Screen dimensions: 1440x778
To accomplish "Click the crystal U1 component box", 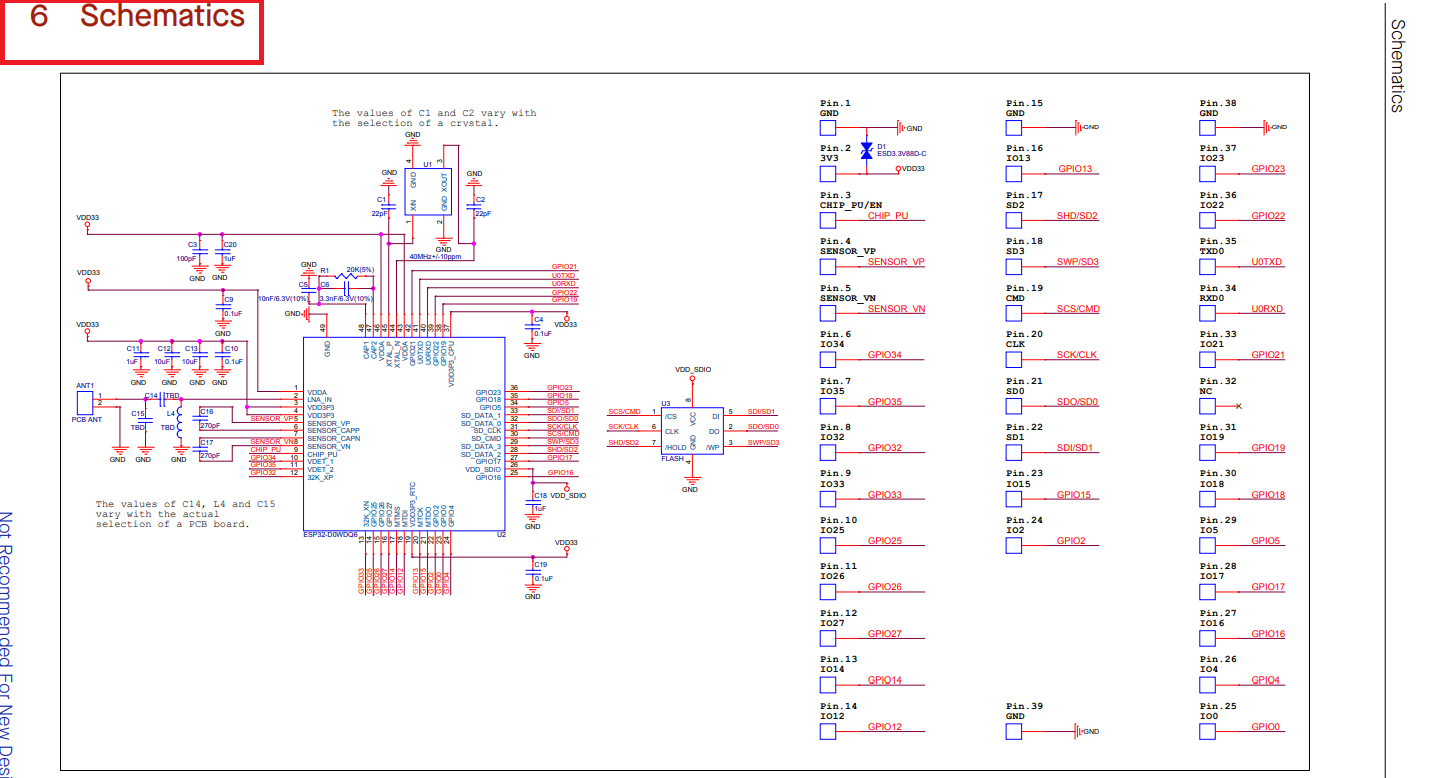I will point(427,190).
